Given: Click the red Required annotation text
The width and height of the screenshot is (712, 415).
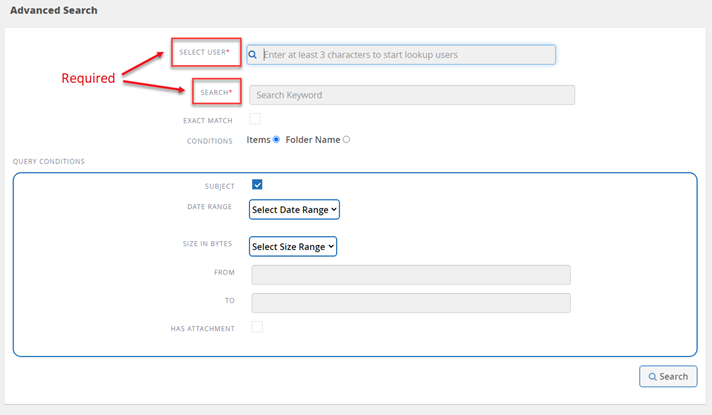Looking at the screenshot, I should 88,78.
